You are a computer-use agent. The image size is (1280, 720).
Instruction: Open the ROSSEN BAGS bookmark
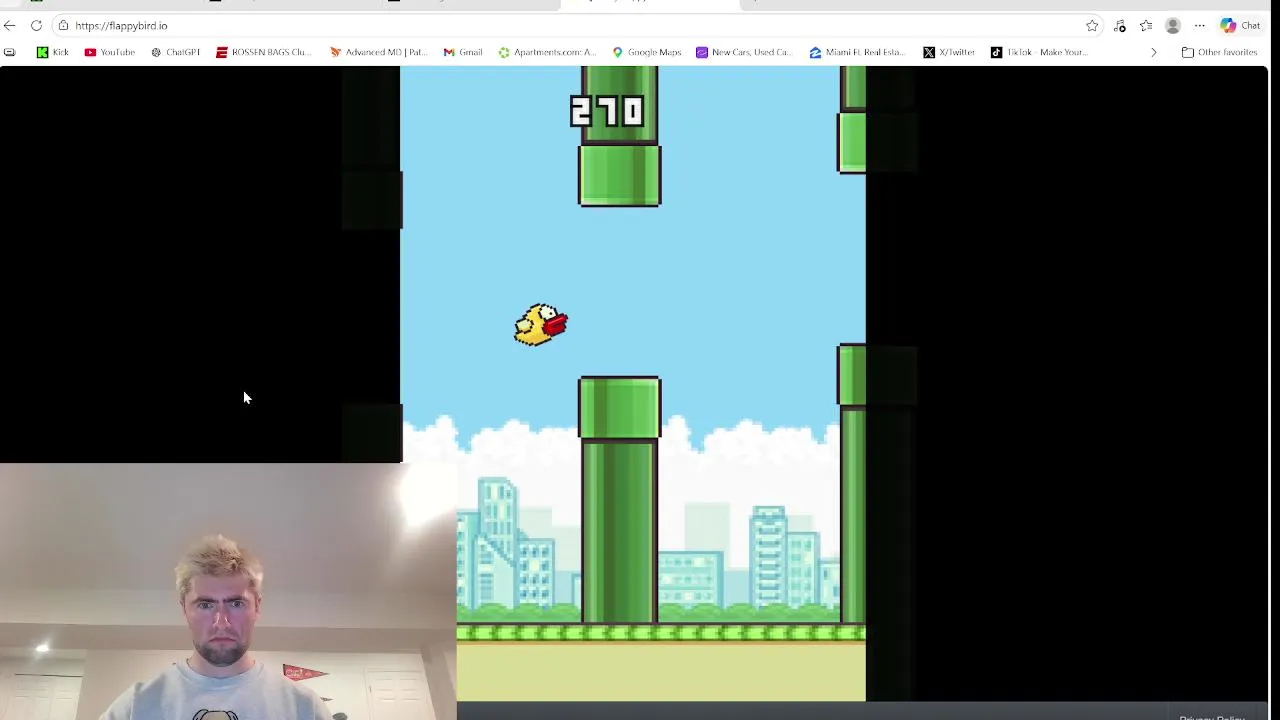tap(264, 52)
